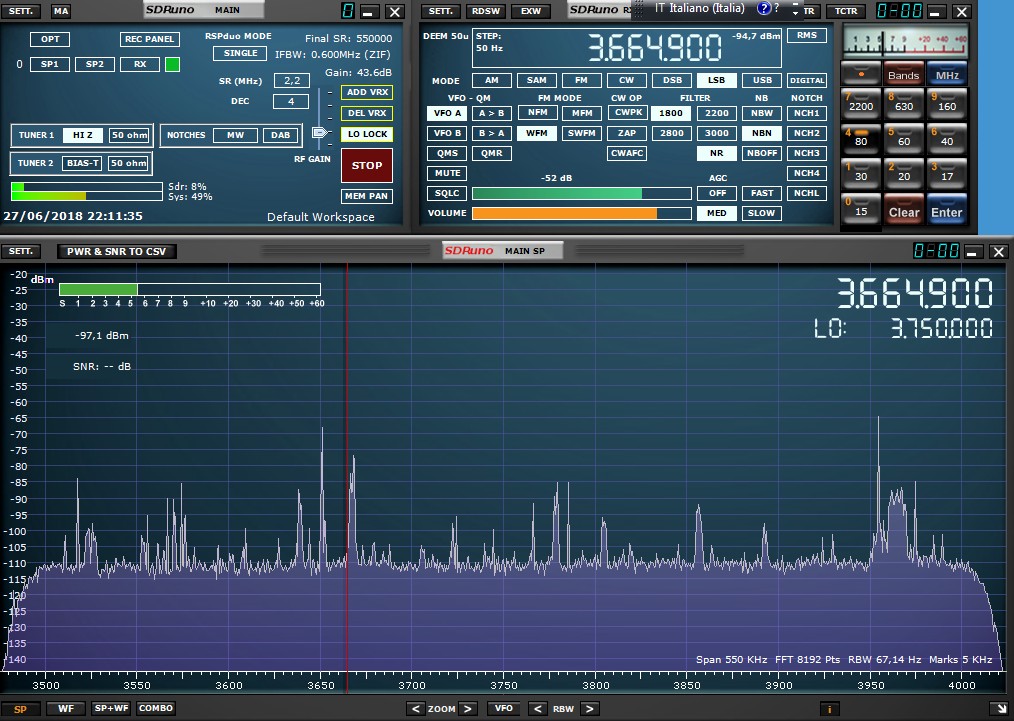Open SETT. in the RX control panel
Screen dimensions: 1014x721
coord(440,11)
